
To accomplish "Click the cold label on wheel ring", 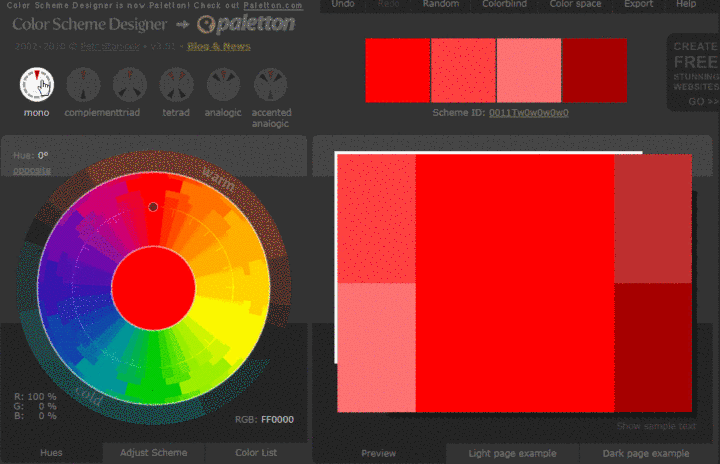I will pos(88,395).
